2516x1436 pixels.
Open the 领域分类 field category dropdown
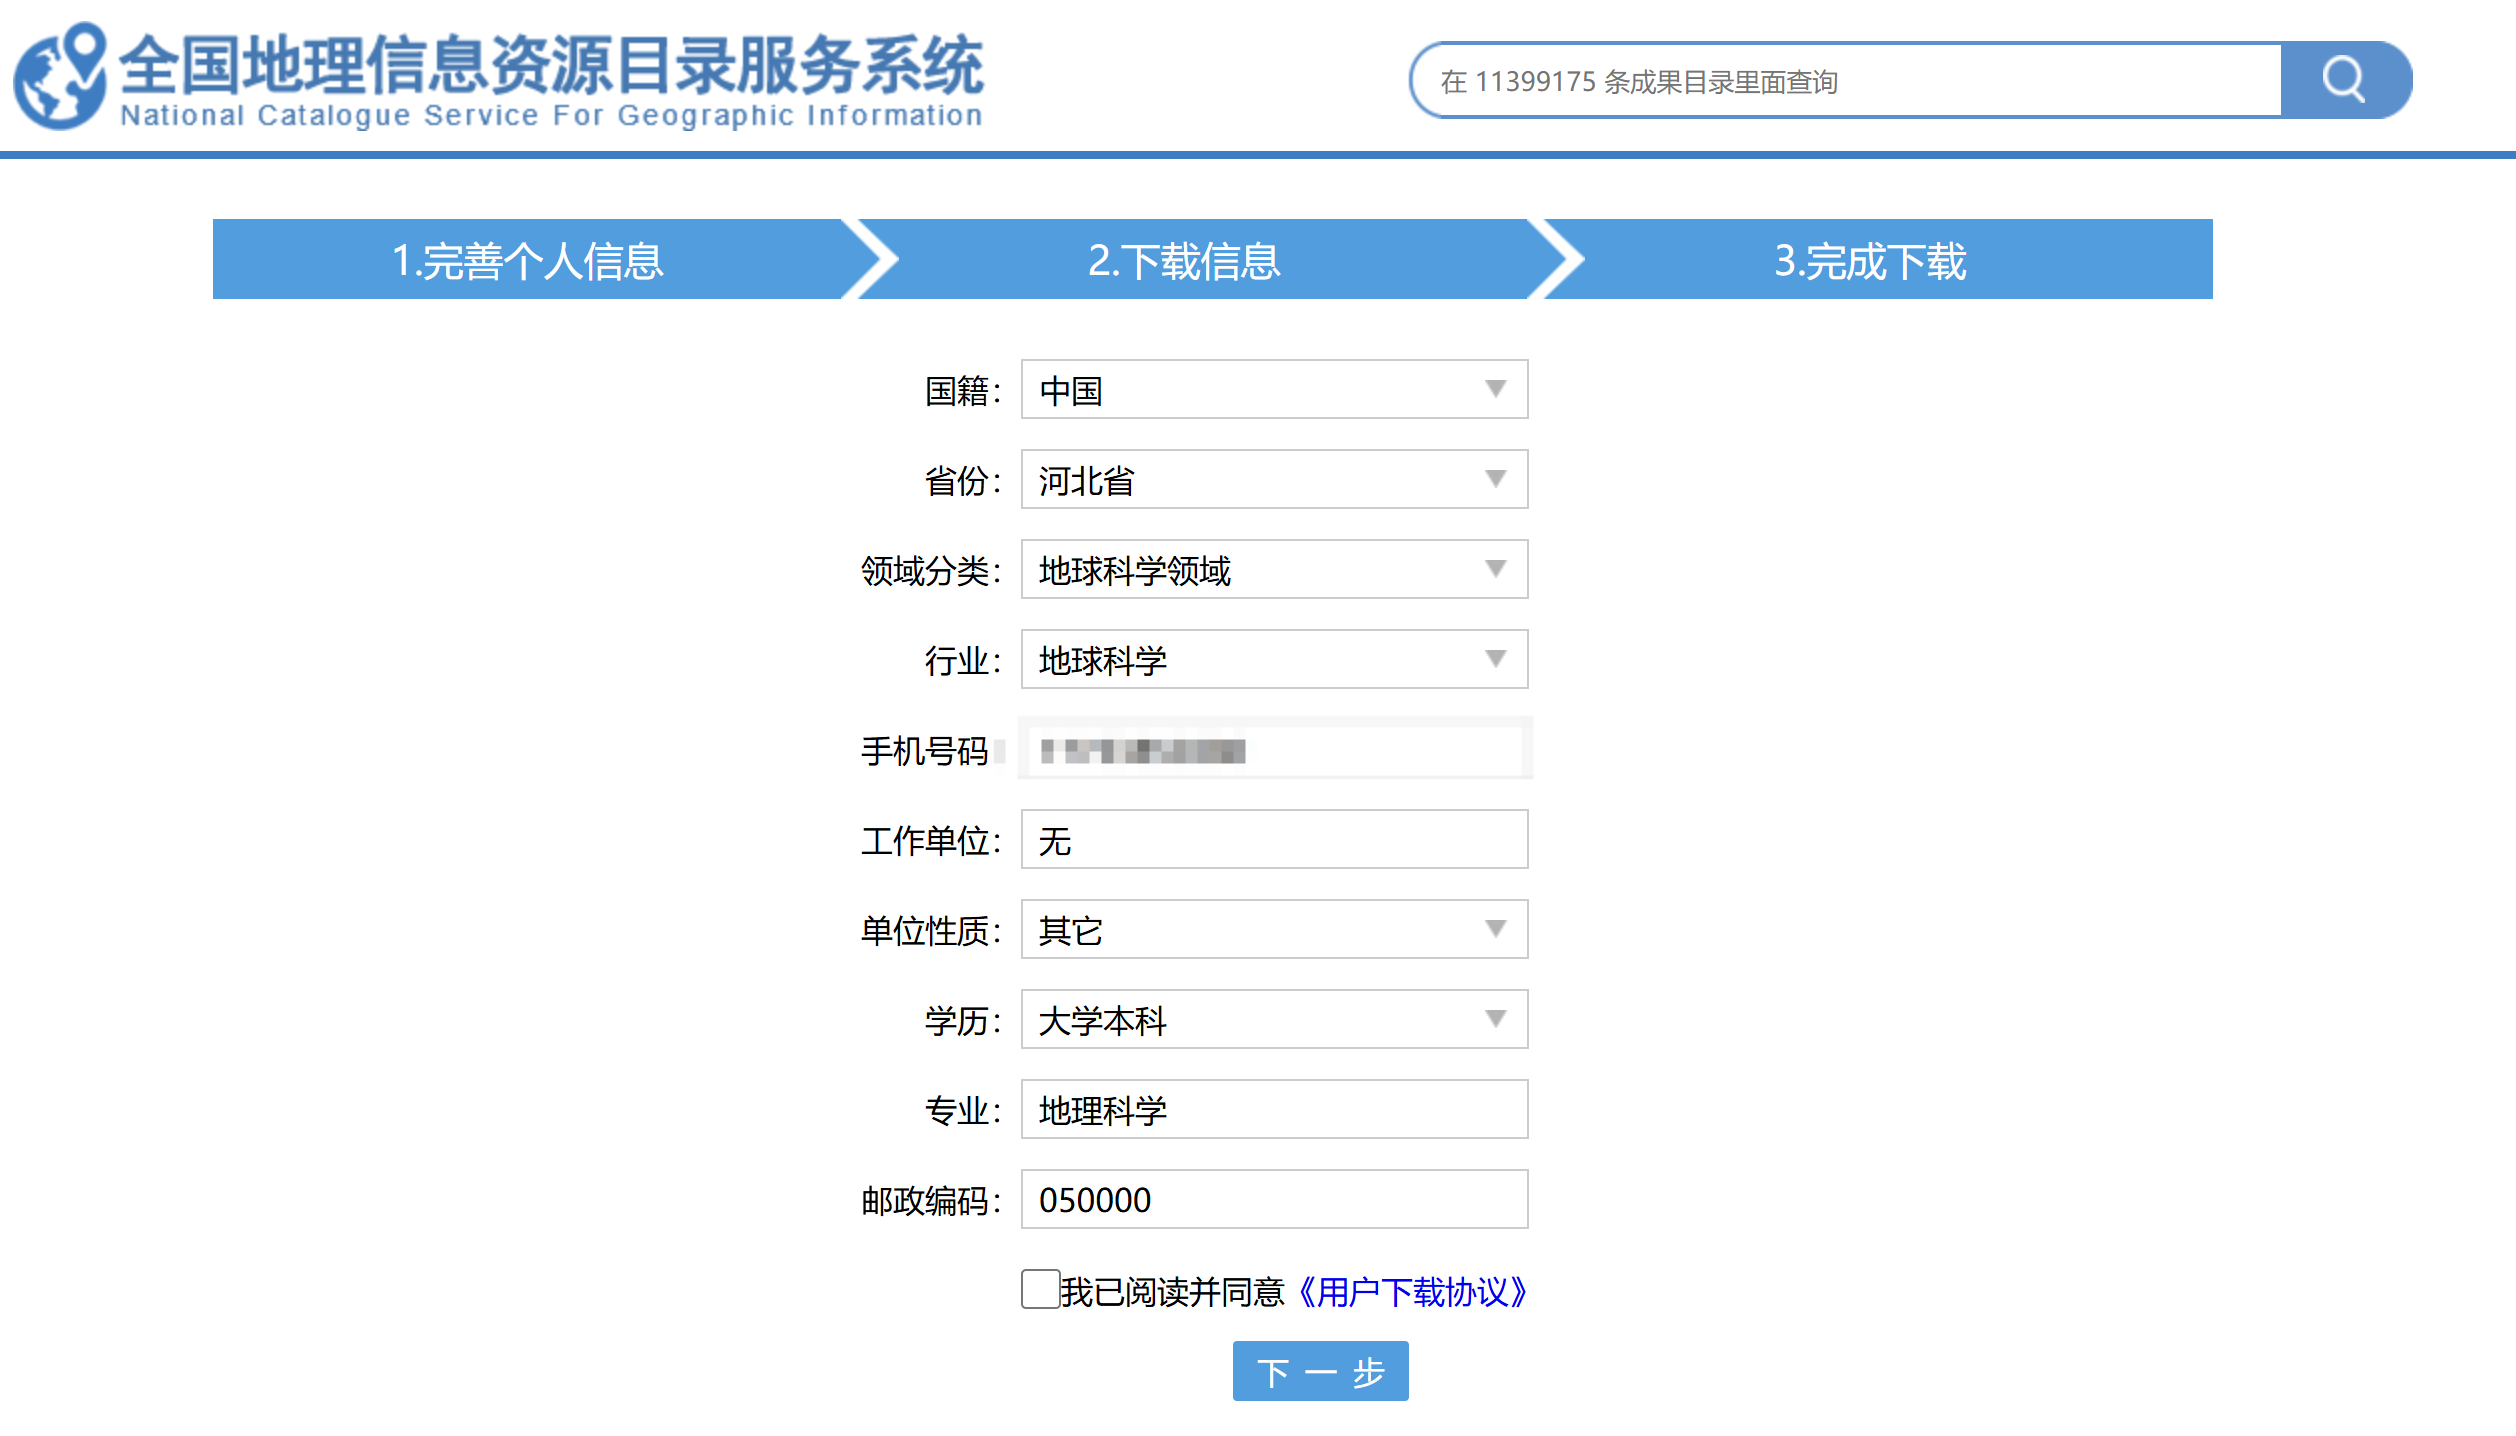click(x=1273, y=569)
